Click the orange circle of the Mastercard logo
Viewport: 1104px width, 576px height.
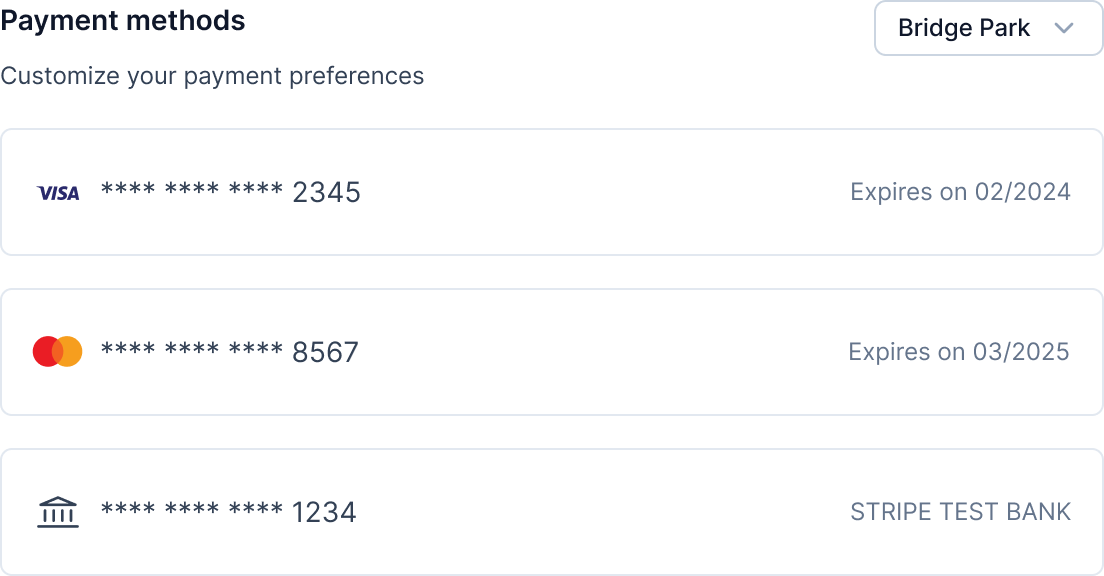point(70,352)
